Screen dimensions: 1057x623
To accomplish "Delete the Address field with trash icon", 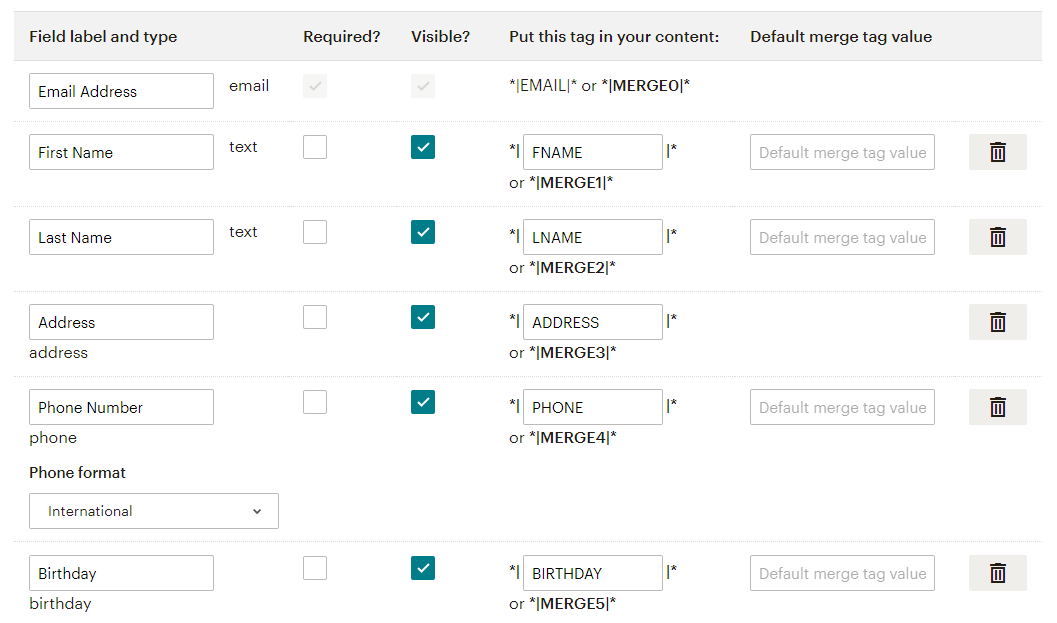I will (x=998, y=322).
